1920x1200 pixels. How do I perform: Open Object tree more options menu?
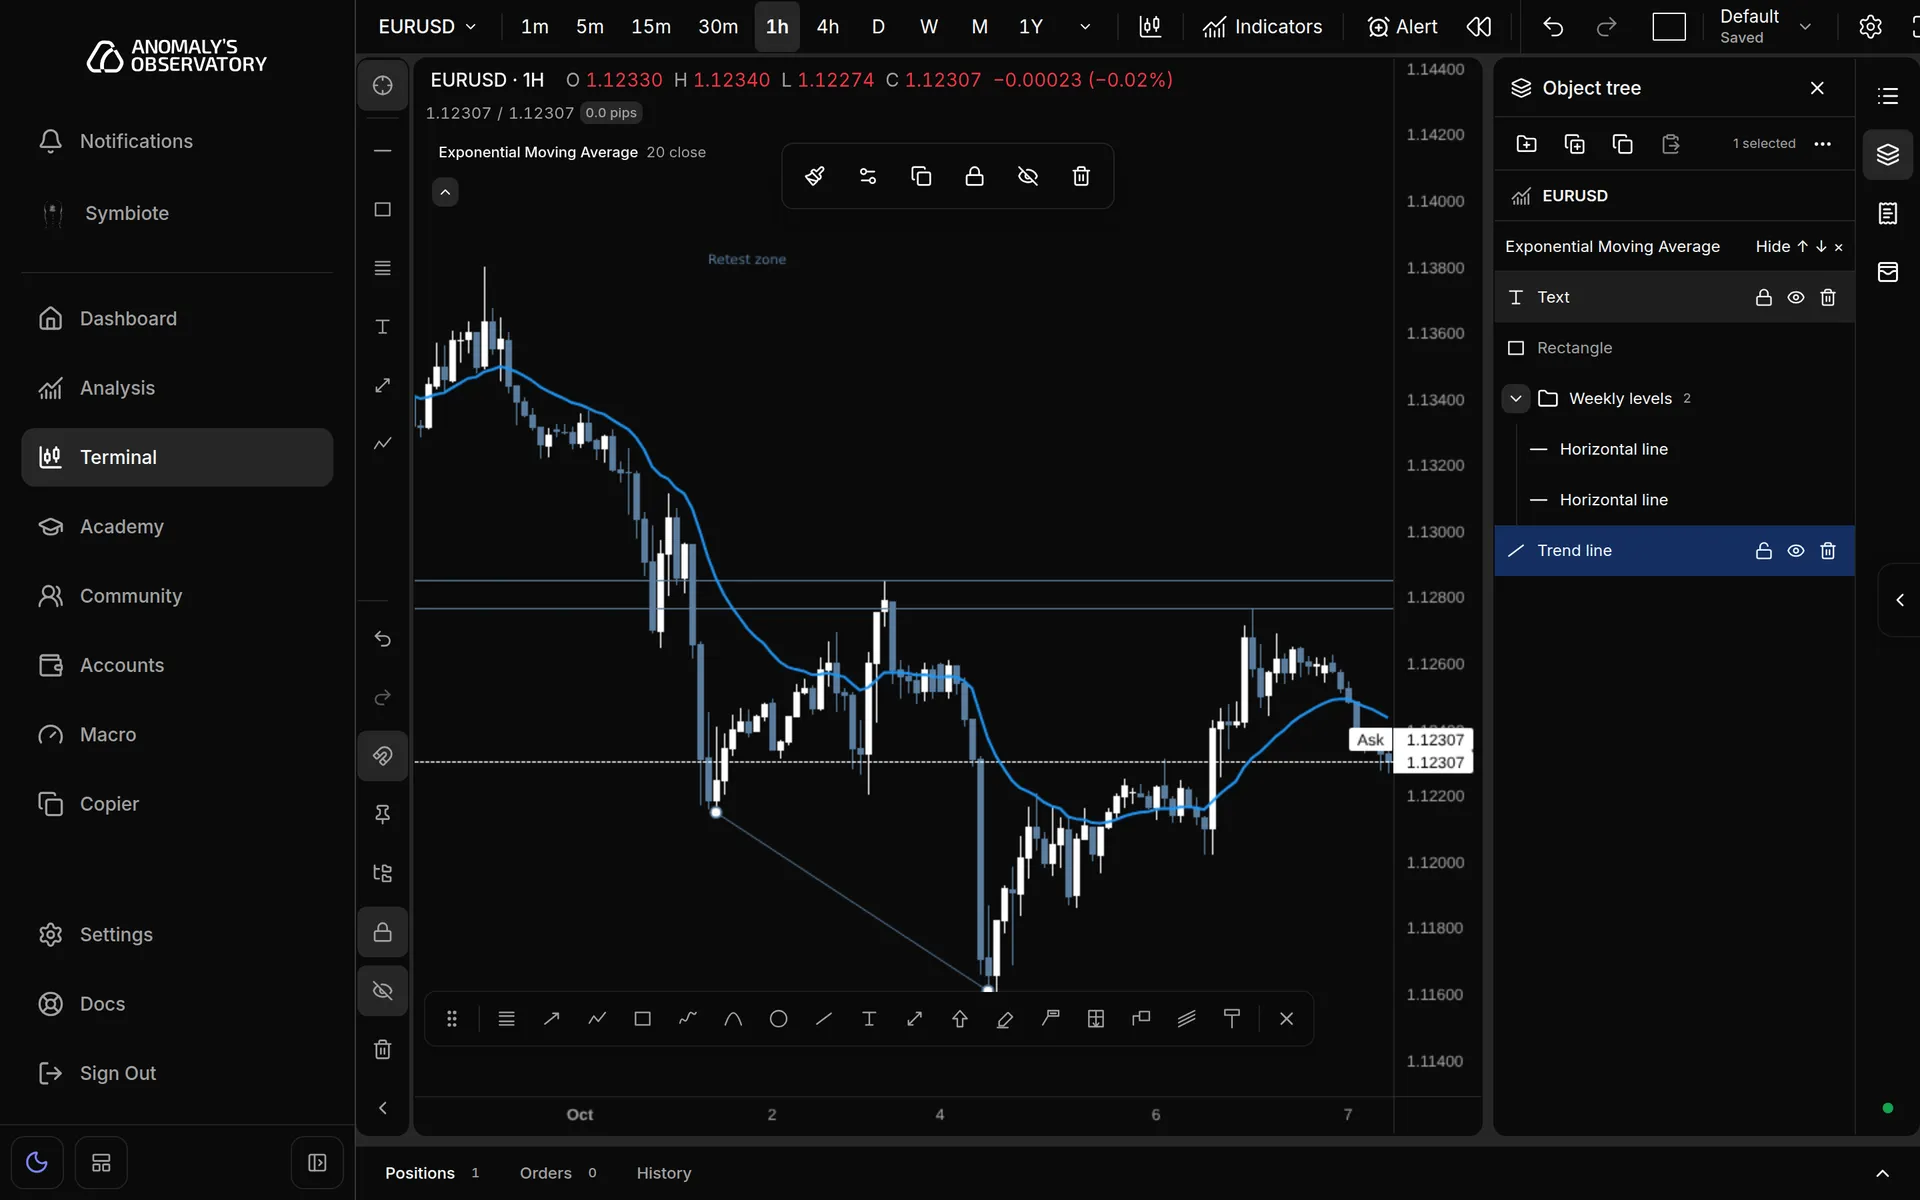click(1822, 144)
